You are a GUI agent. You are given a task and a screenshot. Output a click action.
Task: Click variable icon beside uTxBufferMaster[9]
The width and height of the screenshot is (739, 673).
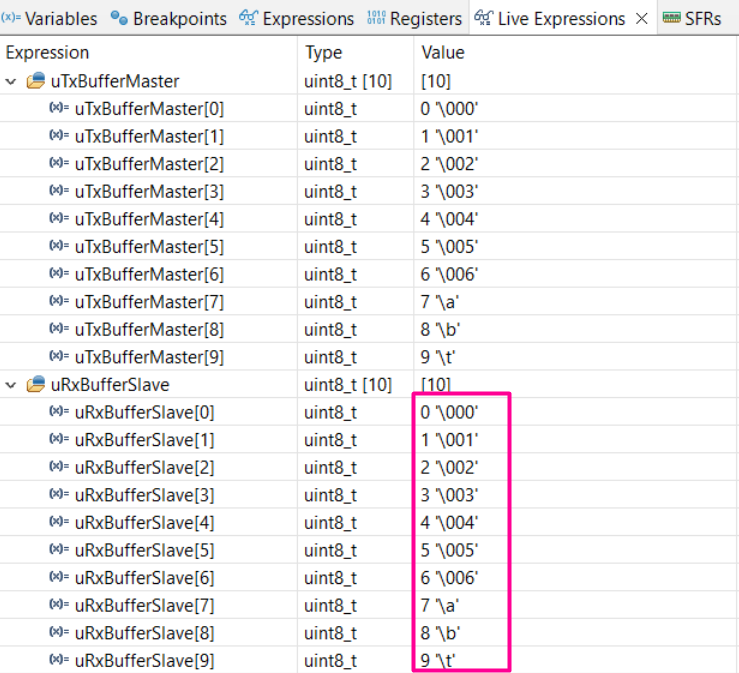click(x=59, y=356)
